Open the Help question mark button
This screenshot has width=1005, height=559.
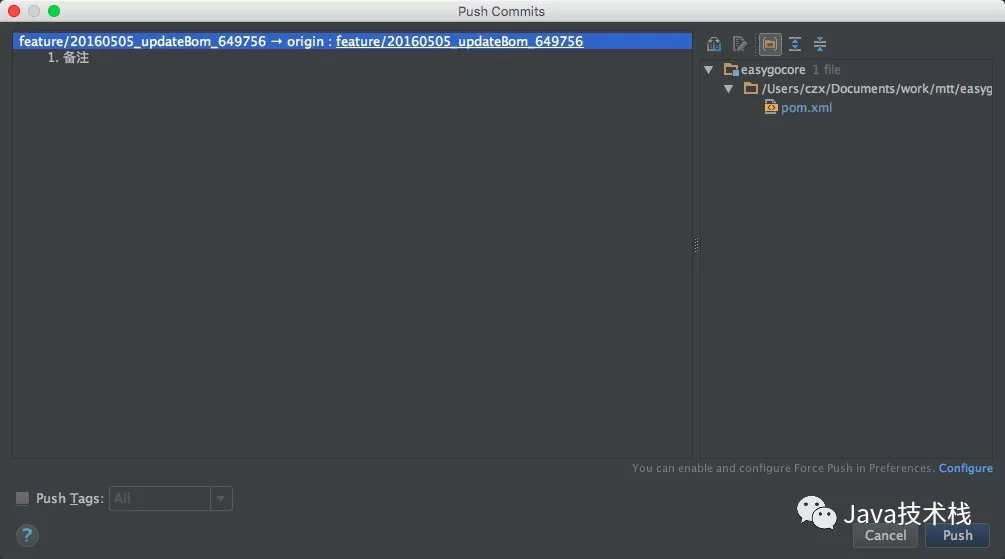point(27,535)
